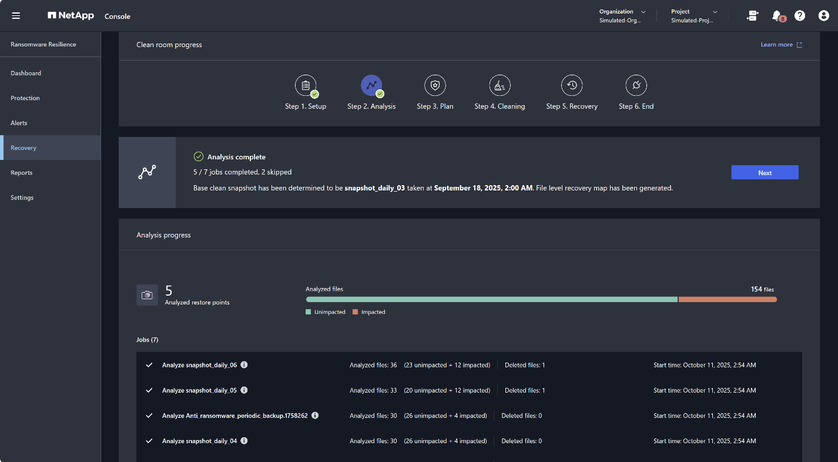This screenshot has height=462, width=838.
Task: Show info for Analyze snapshot_daily_06
Action: pyautogui.click(x=244, y=365)
